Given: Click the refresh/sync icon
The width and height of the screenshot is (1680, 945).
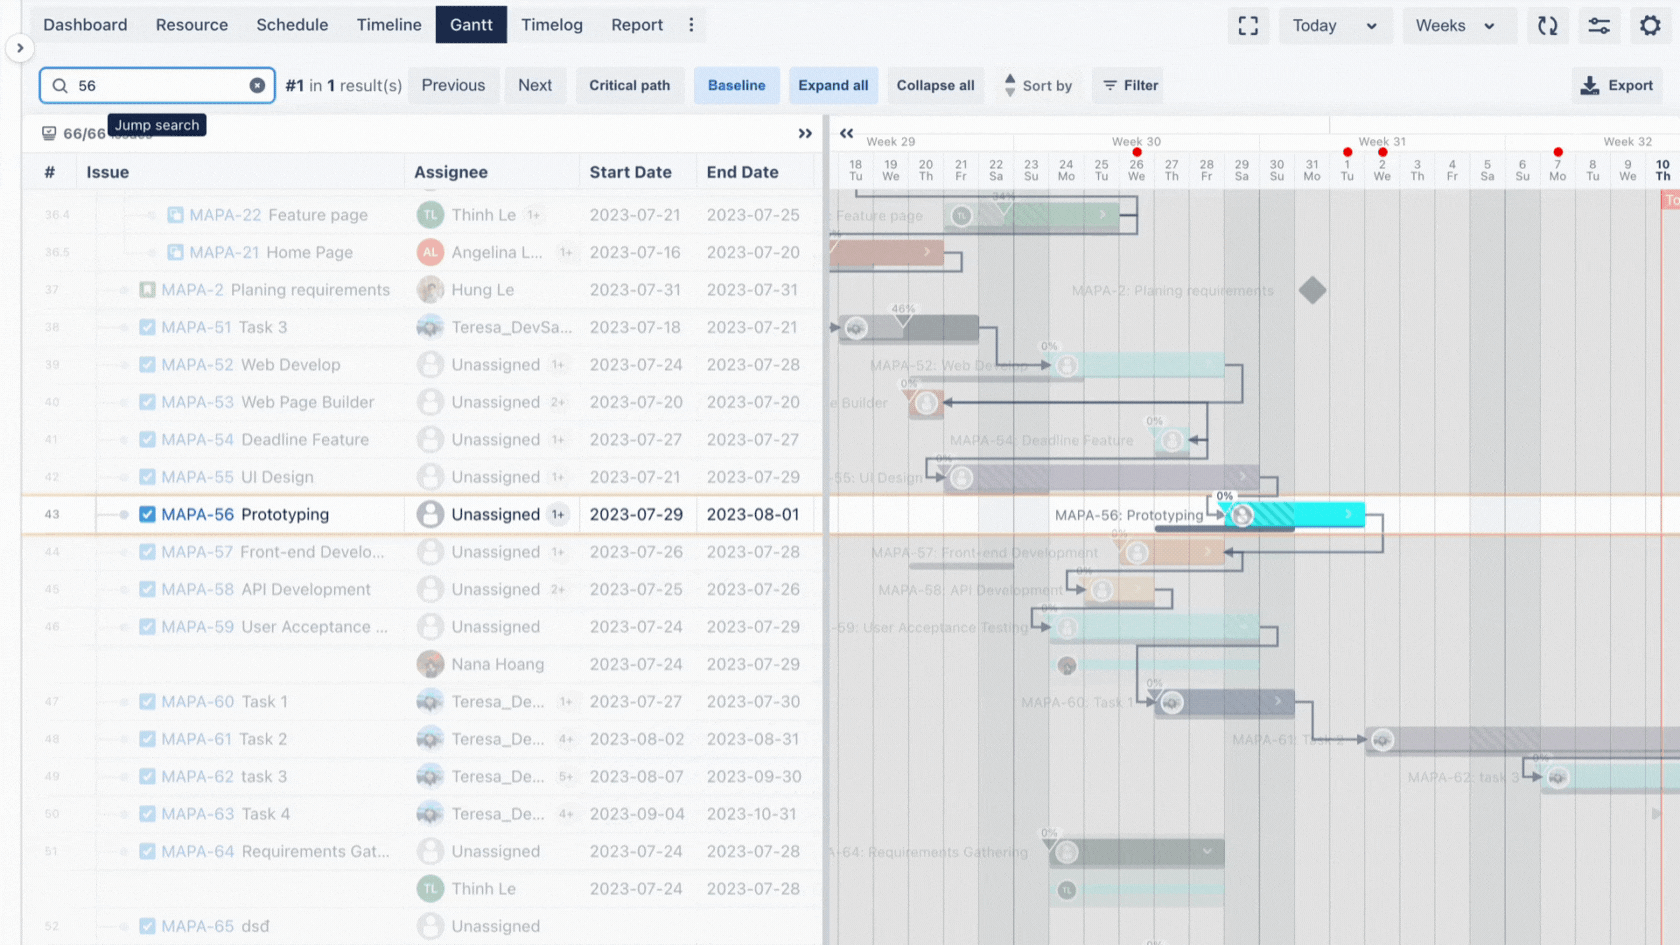Looking at the screenshot, I should click(x=1547, y=26).
